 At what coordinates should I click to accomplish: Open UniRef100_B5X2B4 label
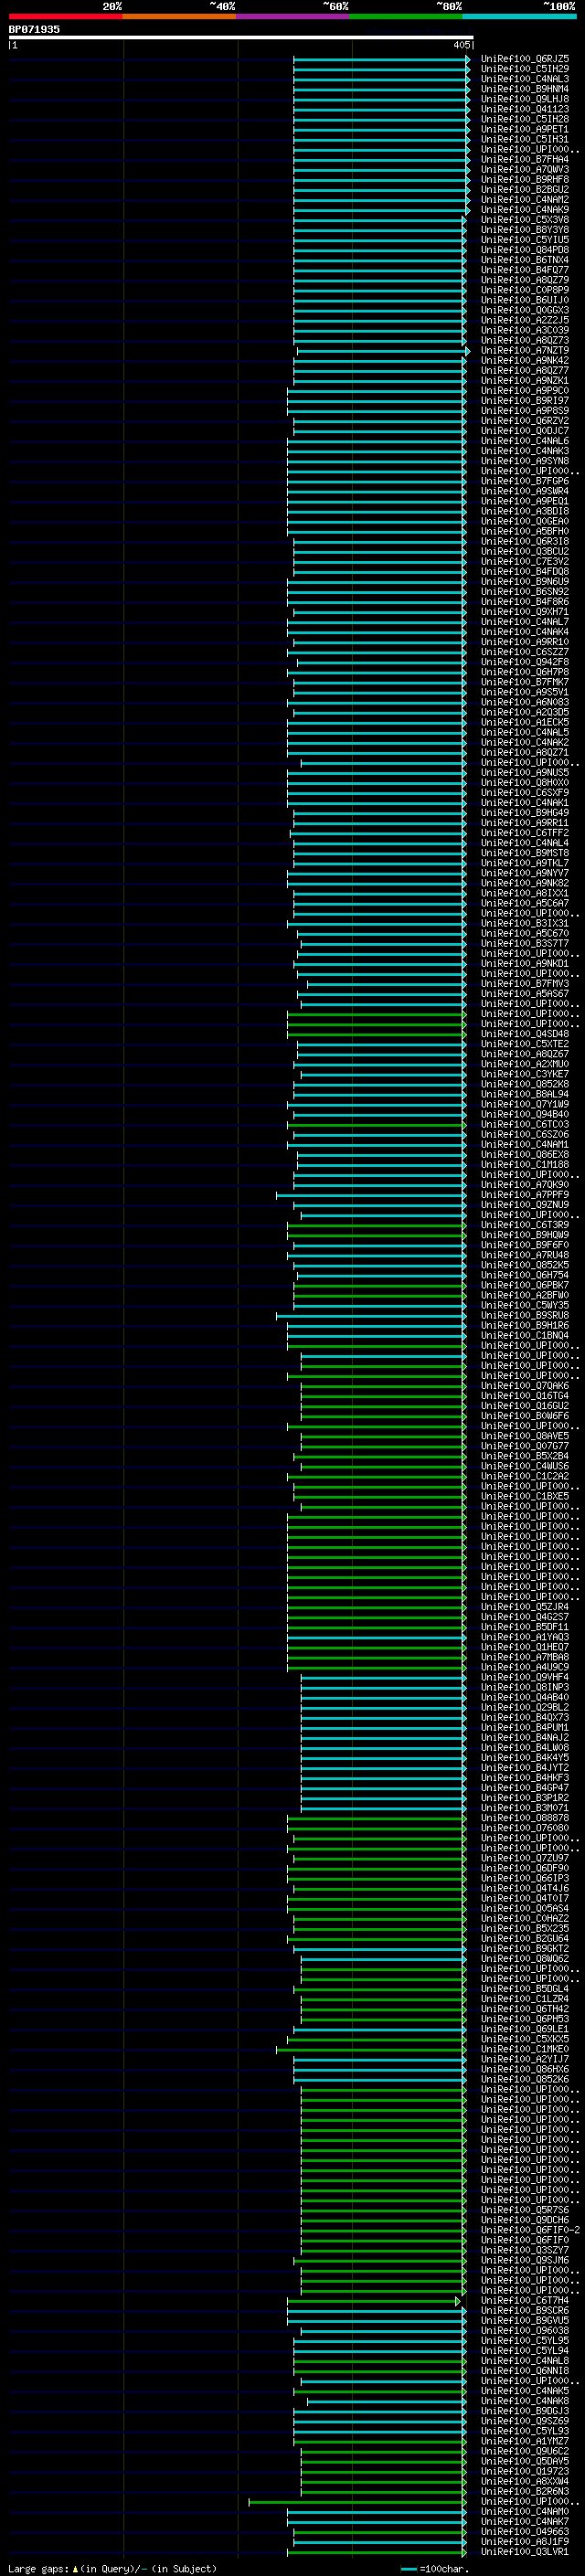click(525, 1456)
